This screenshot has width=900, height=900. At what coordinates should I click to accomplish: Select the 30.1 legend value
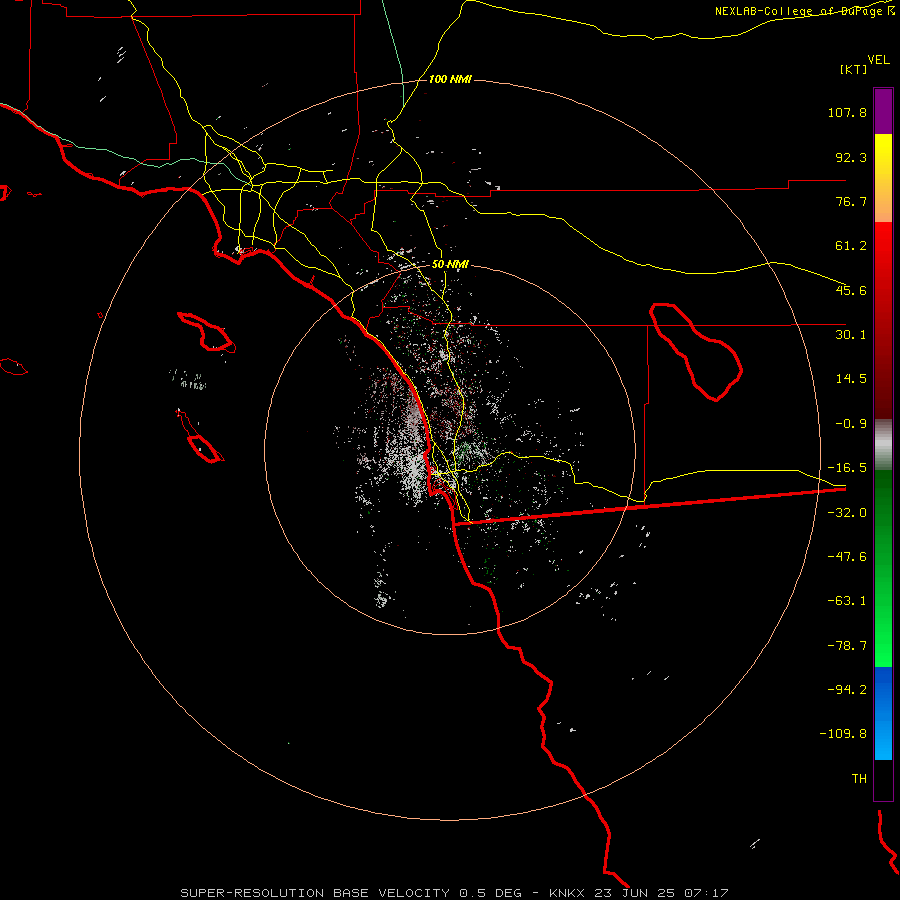click(851, 335)
